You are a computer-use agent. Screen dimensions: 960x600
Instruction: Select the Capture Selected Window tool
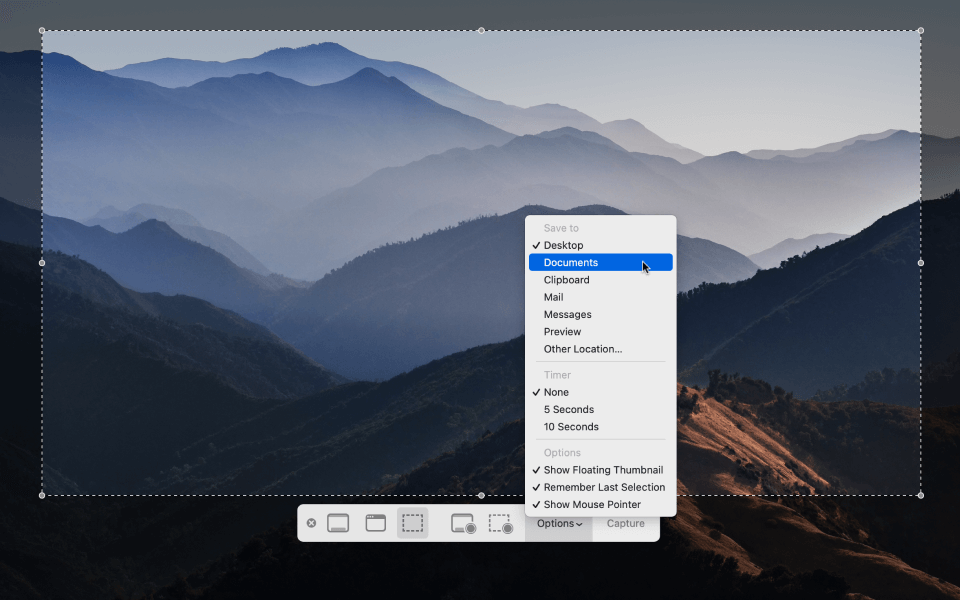[374, 522]
